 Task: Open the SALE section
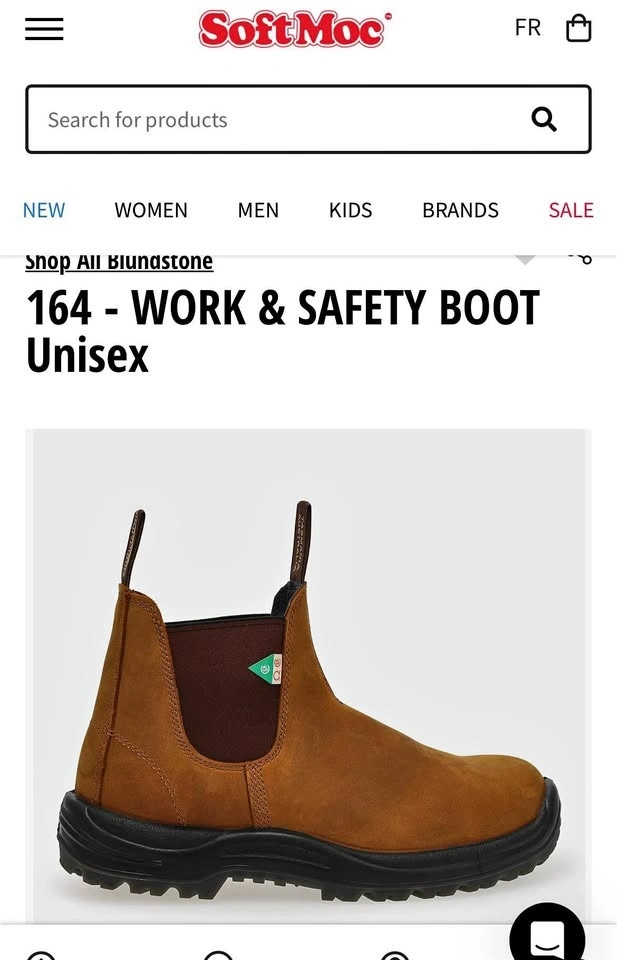[570, 210]
